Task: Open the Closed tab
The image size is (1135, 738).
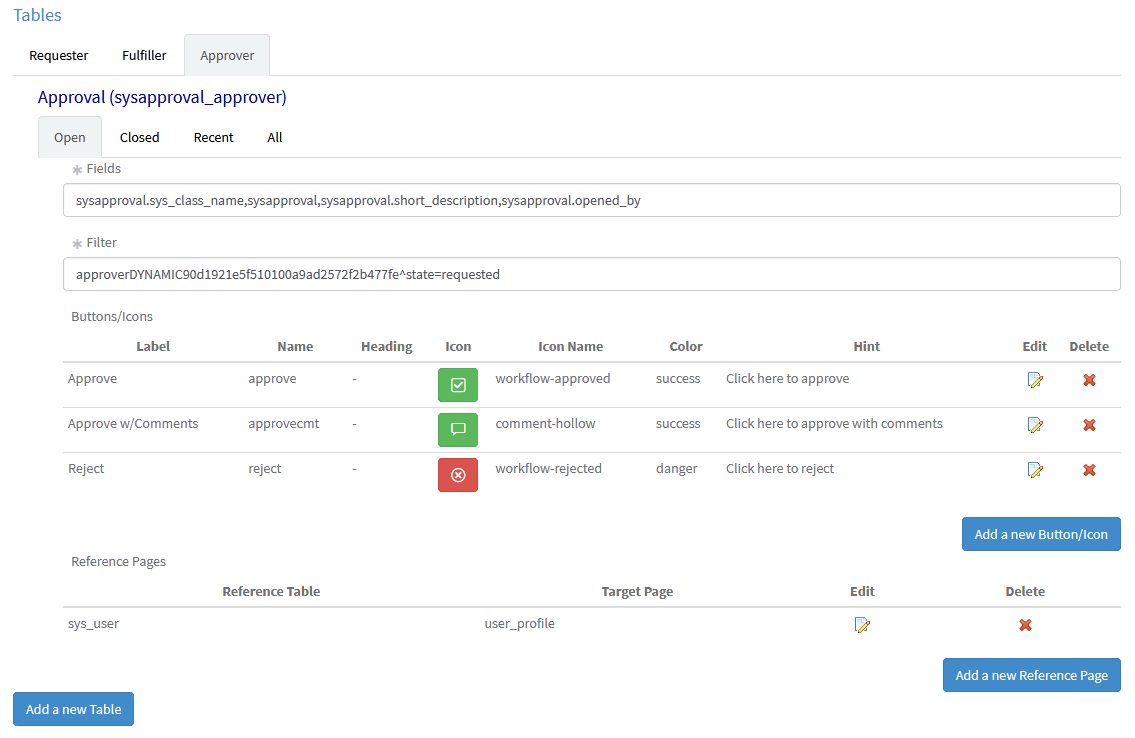Action: click(x=139, y=137)
